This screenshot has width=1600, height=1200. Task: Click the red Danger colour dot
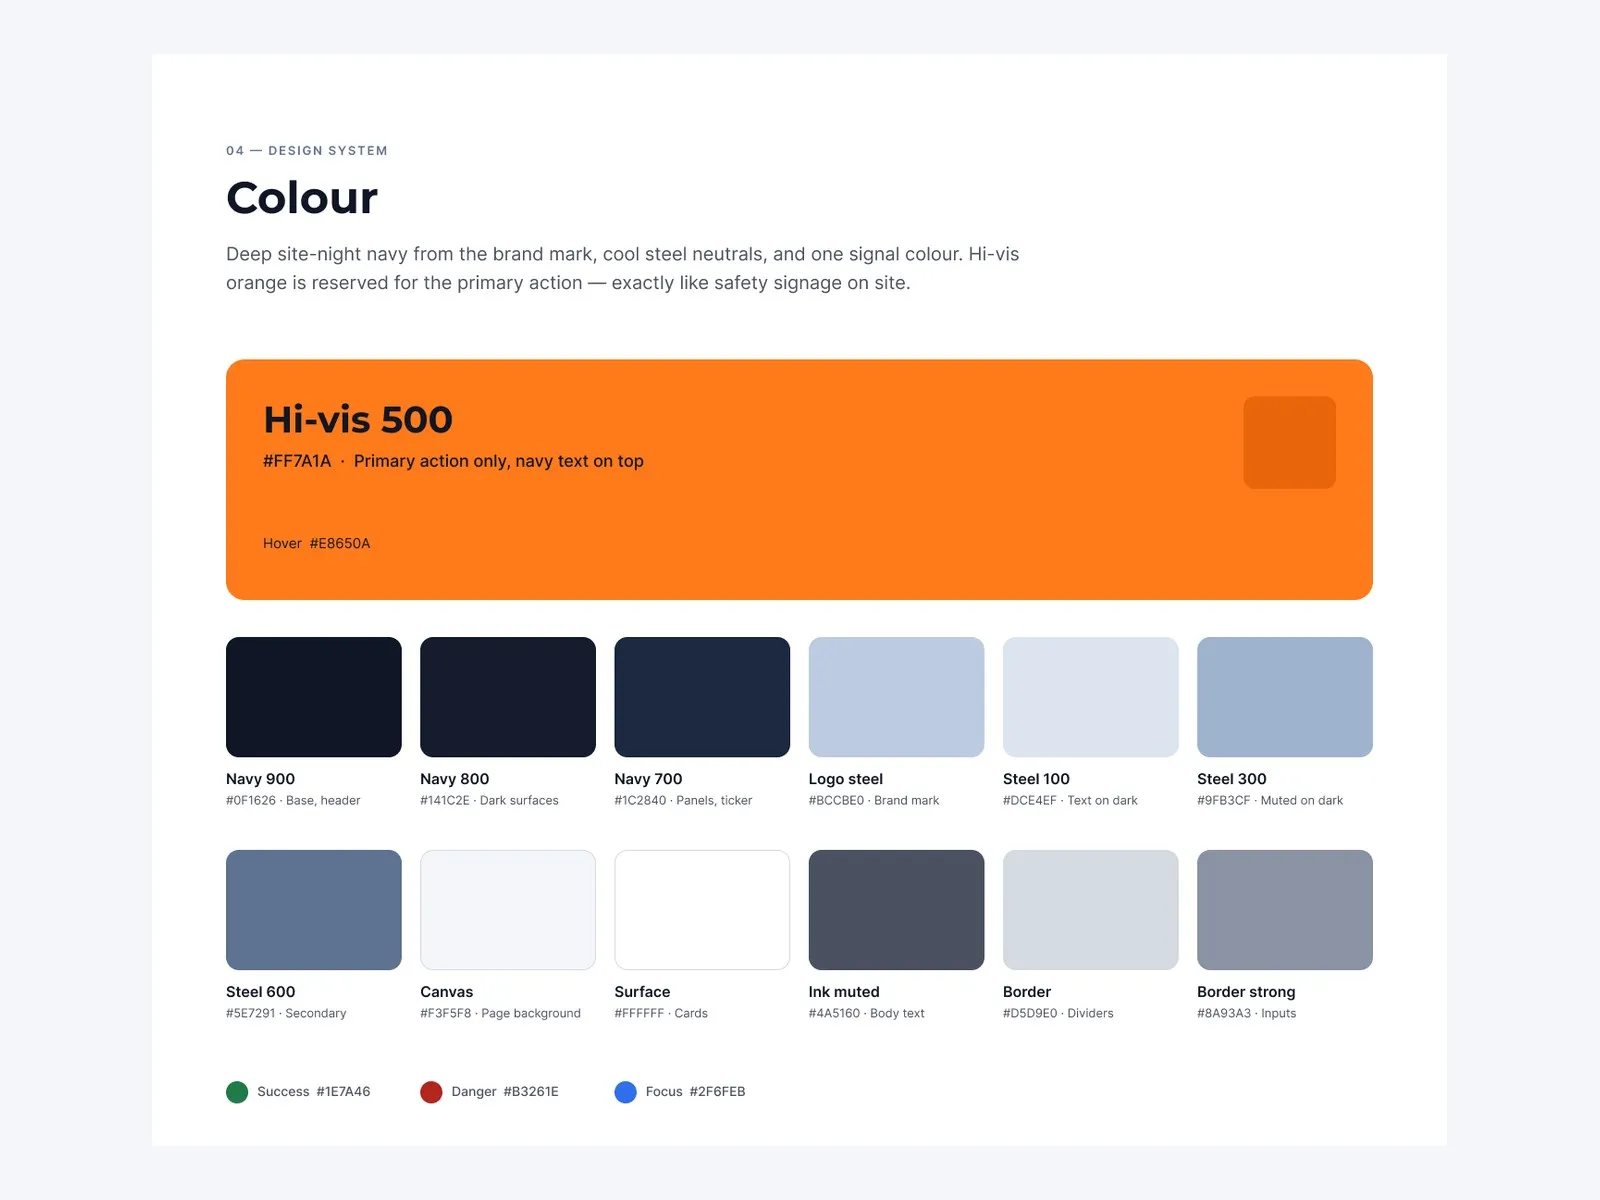pos(431,1092)
